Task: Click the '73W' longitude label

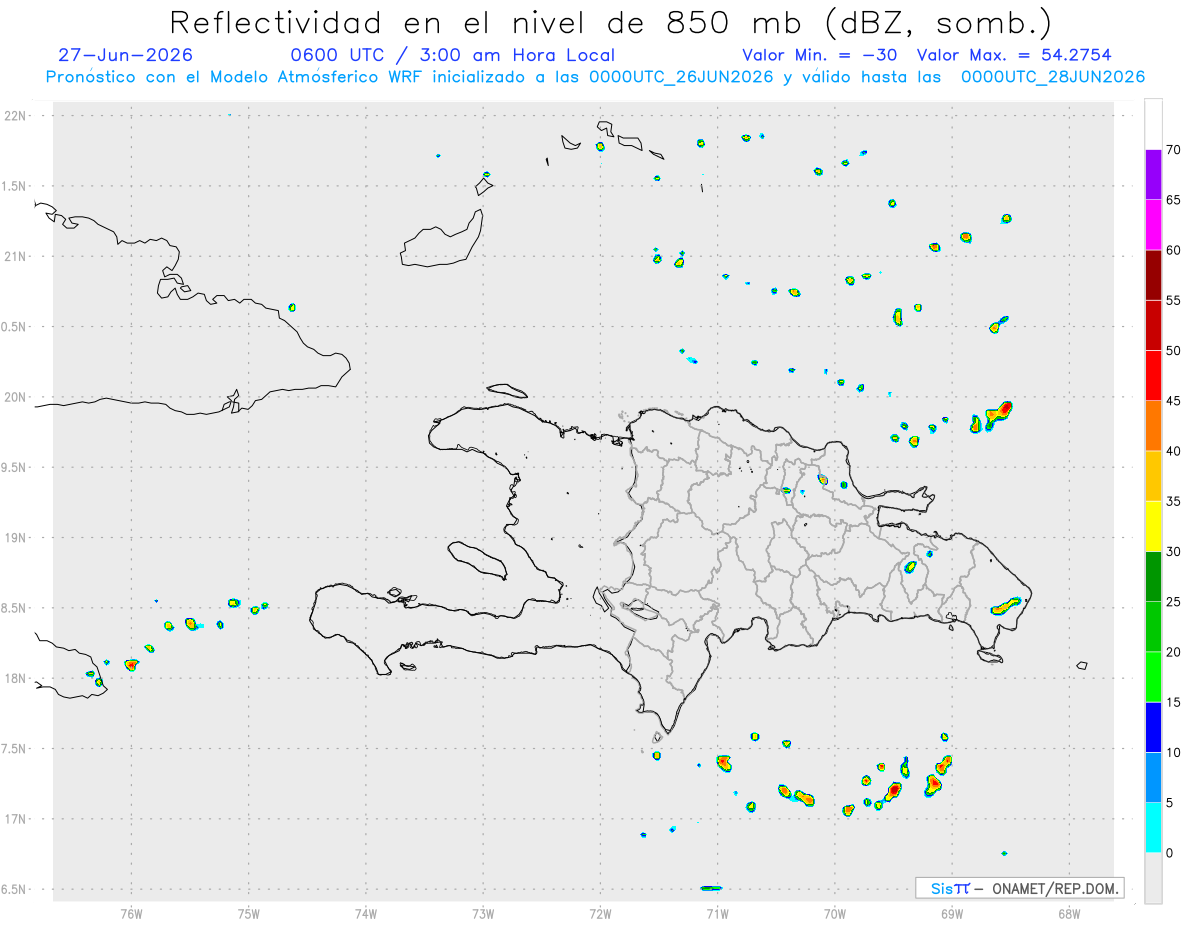Action: click(x=483, y=913)
